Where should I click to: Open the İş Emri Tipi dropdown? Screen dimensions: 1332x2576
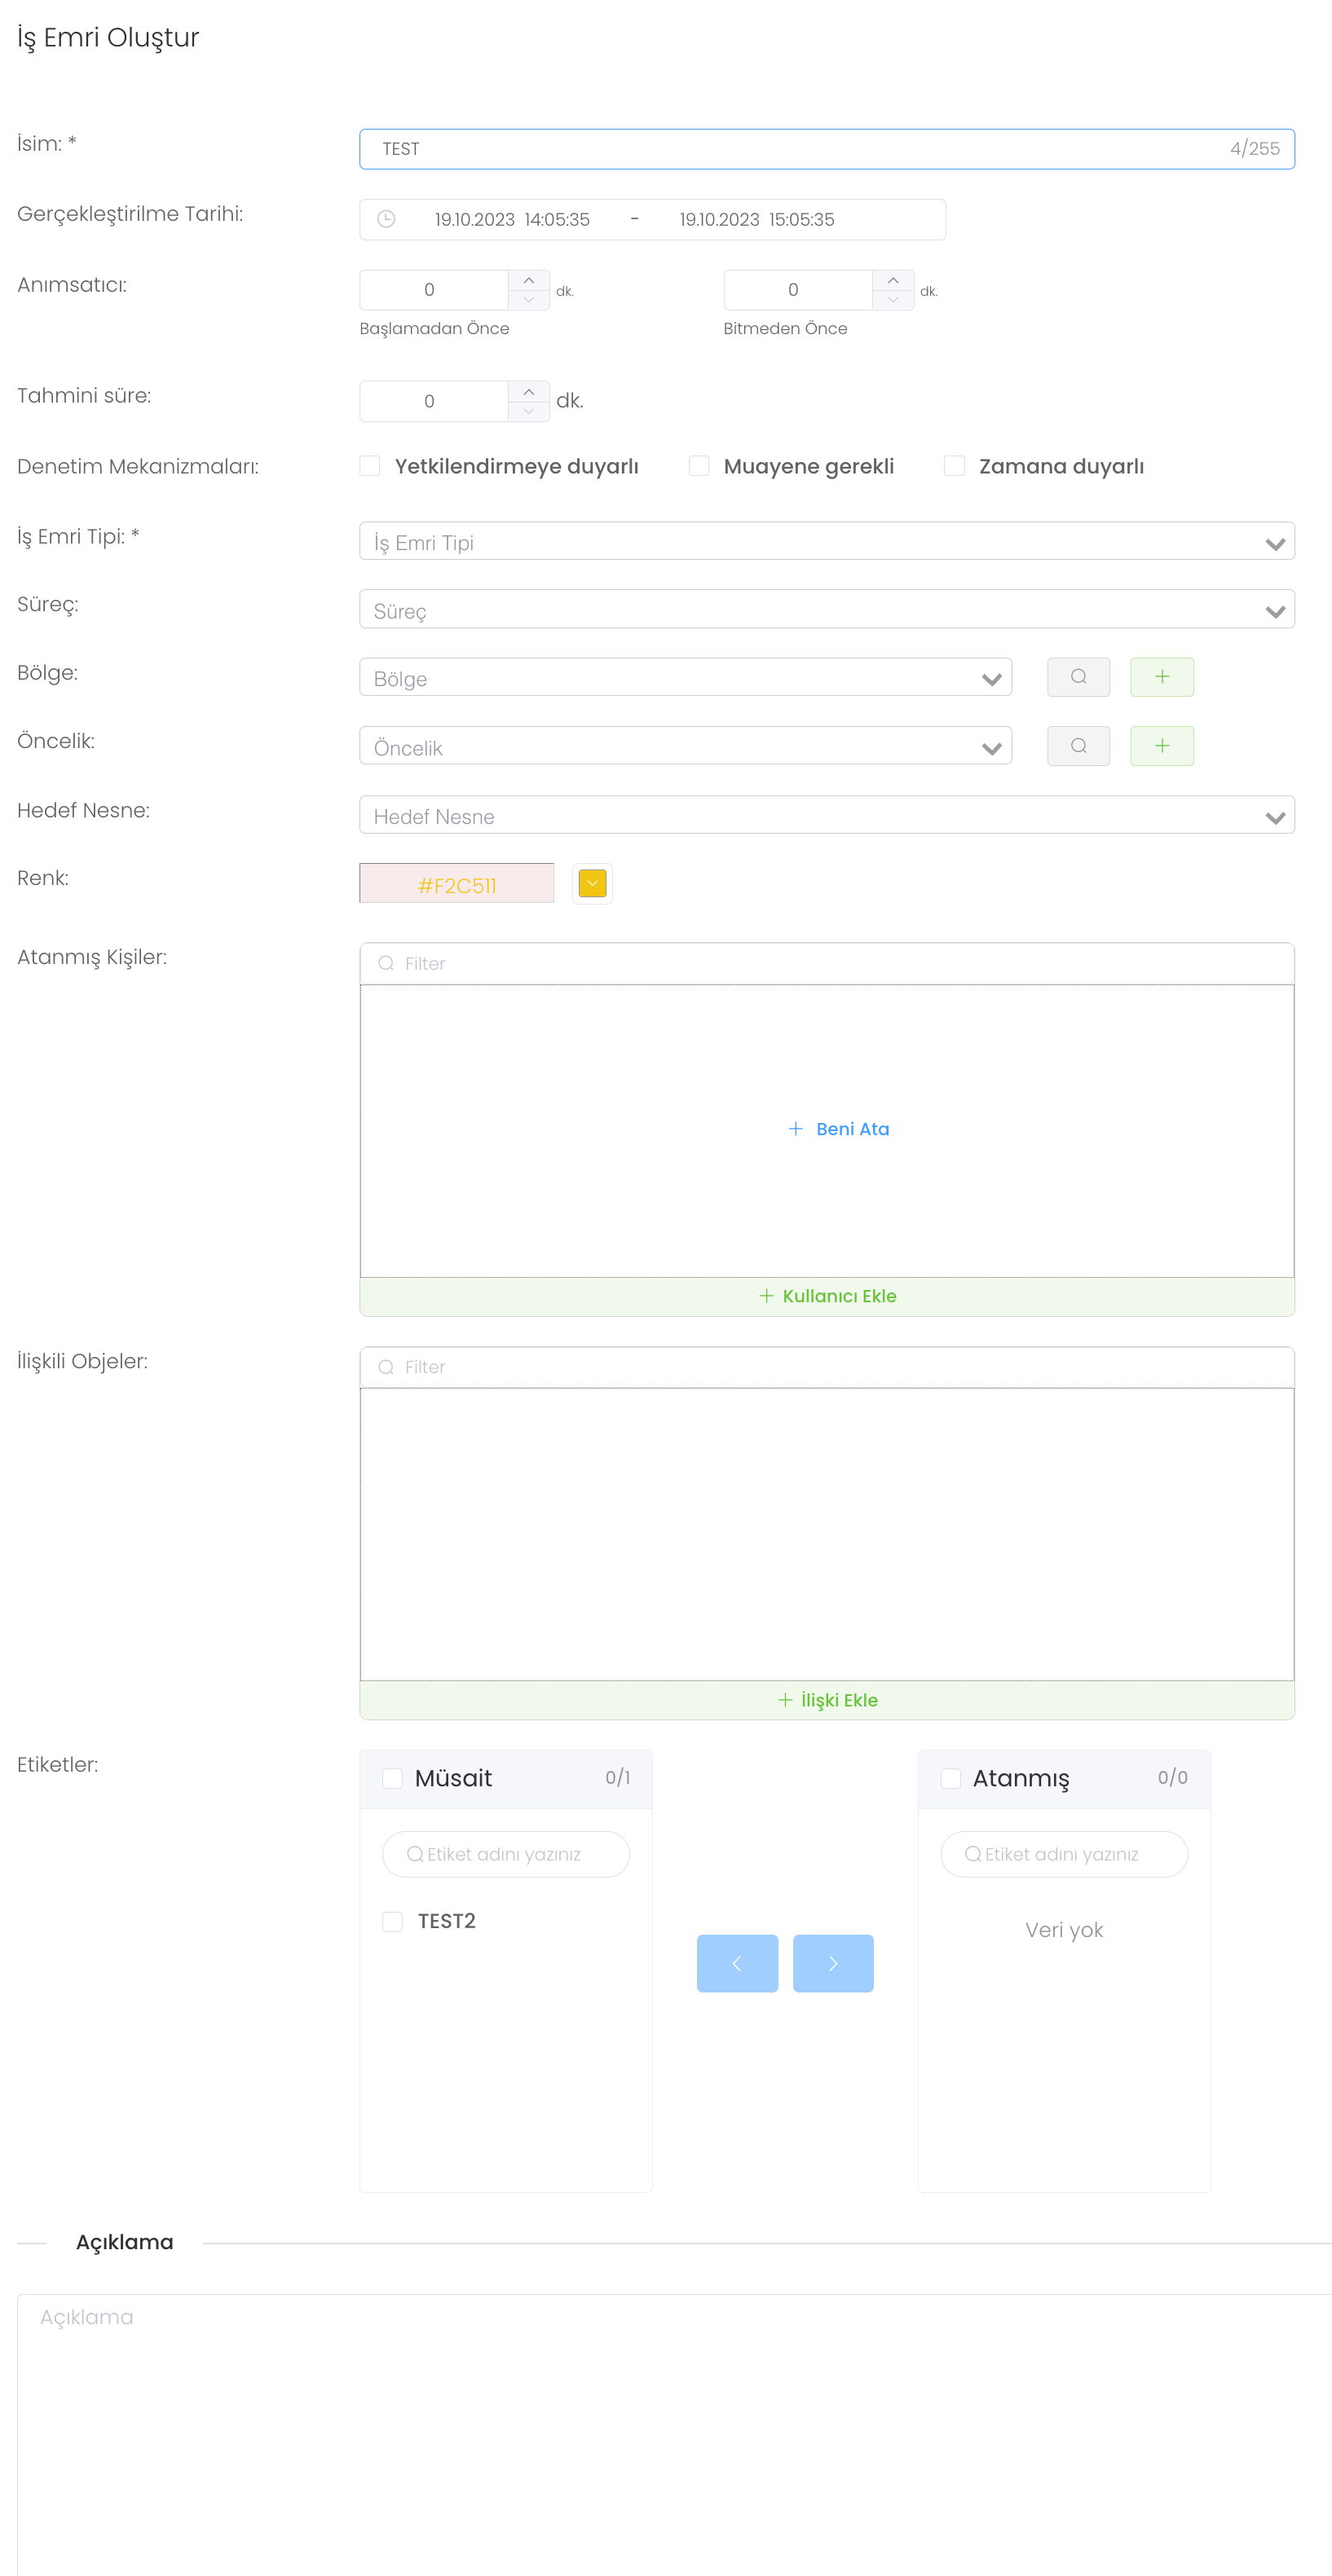tap(826, 542)
